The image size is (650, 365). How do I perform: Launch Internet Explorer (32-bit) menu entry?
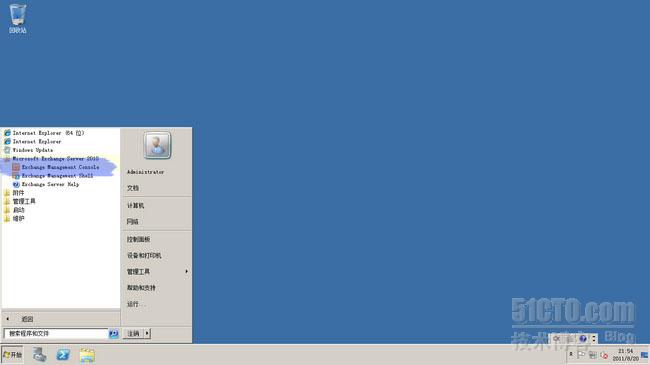pyautogui.click(x=32, y=141)
